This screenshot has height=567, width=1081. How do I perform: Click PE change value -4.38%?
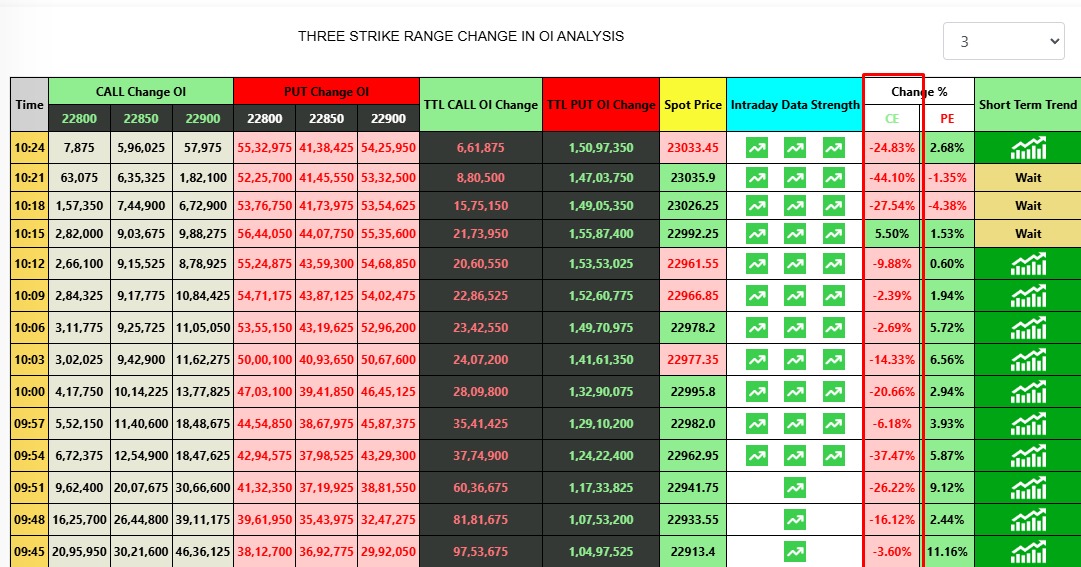click(x=947, y=206)
